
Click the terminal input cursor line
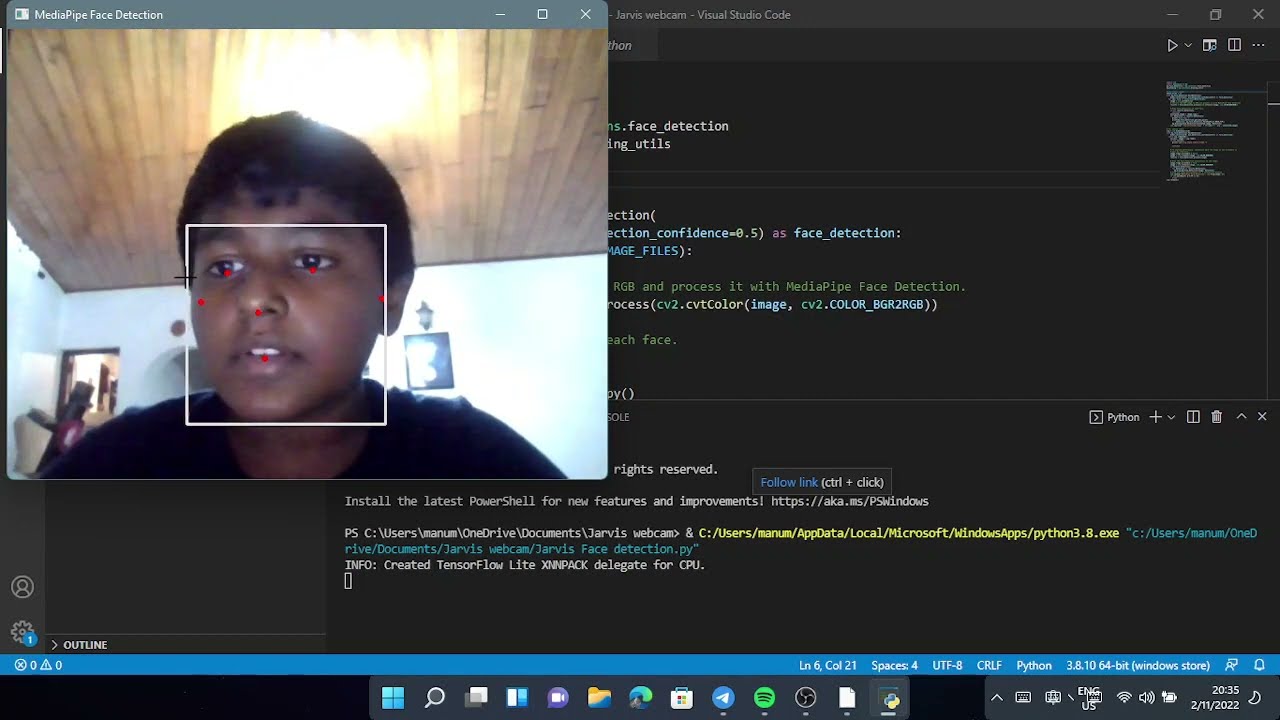pyautogui.click(x=348, y=581)
